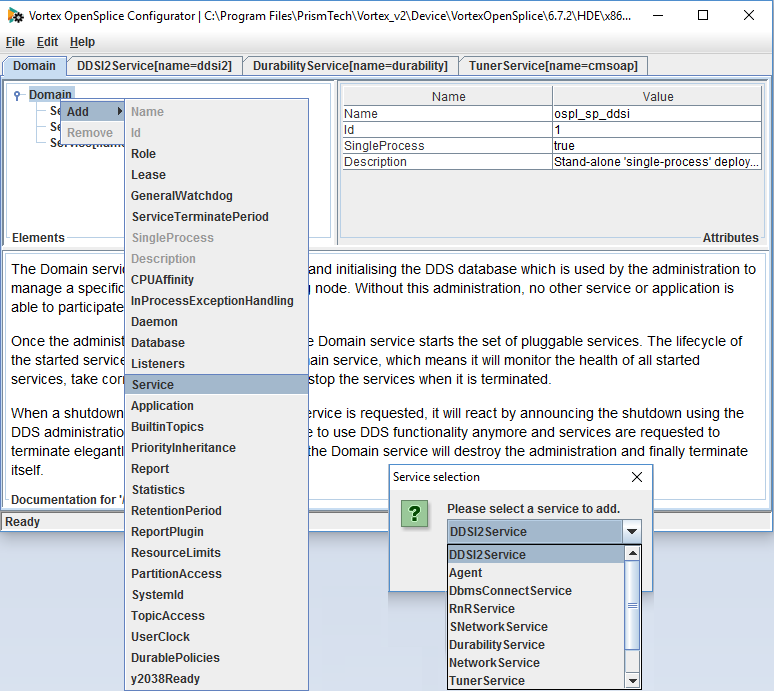Collapse the Domain tree node handle
Image resolution: width=774 pixels, height=691 pixels.
pyautogui.click(x=17, y=95)
